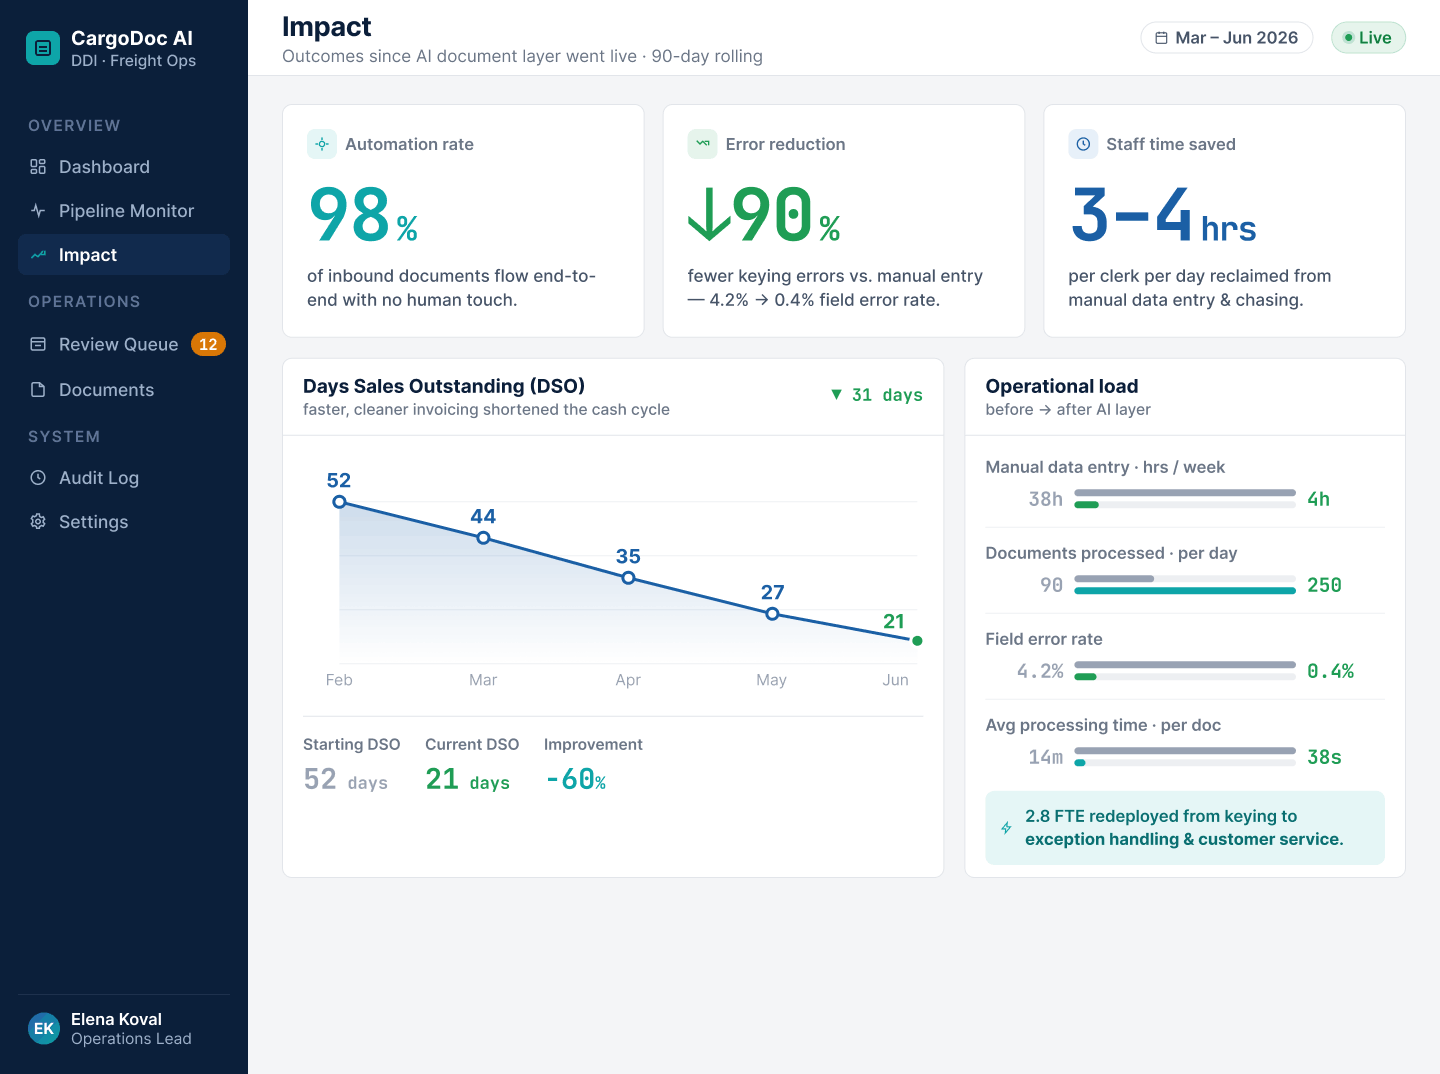Viewport: 1440px width, 1074px height.
Task: Click the Improvement -60% value
Action: click(x=576, y=779)
